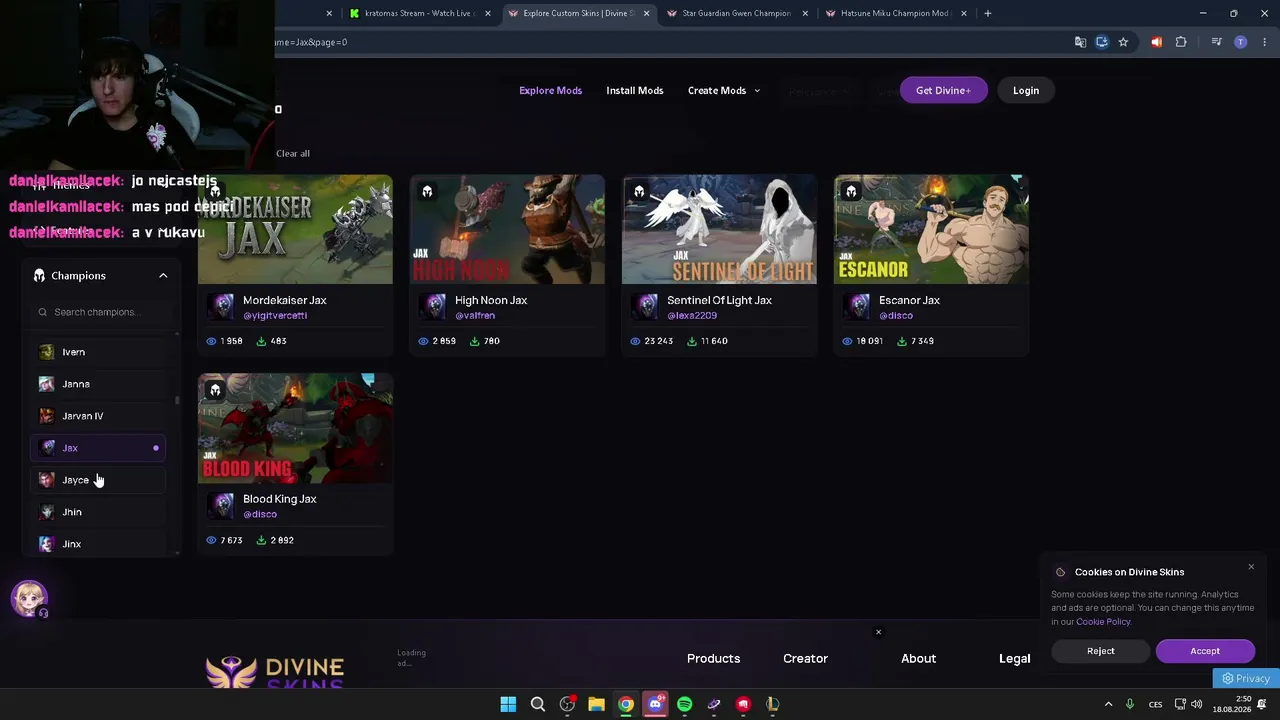Filter skins by Jhin

[98, 512]
